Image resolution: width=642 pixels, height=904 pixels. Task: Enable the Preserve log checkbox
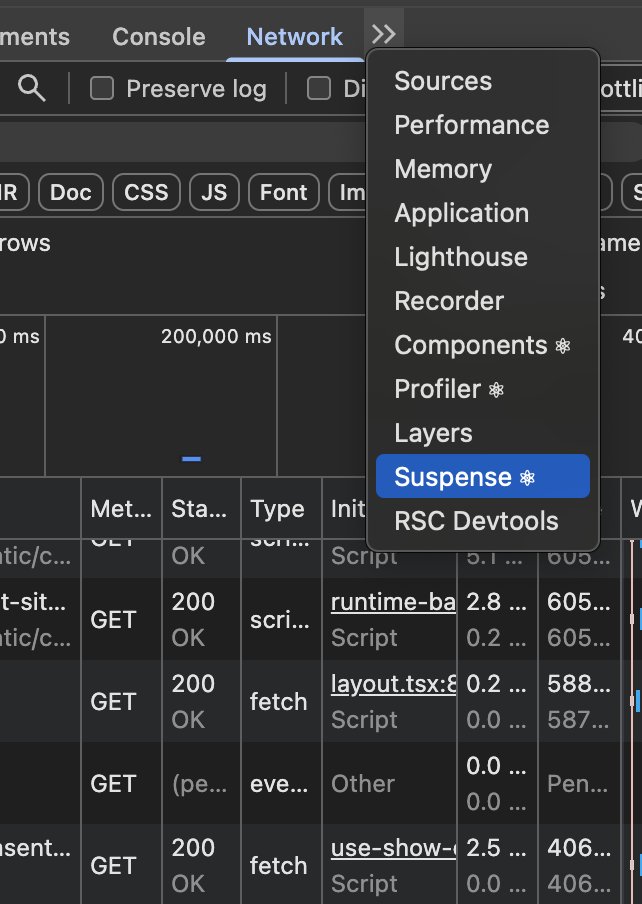coord(102,89)
